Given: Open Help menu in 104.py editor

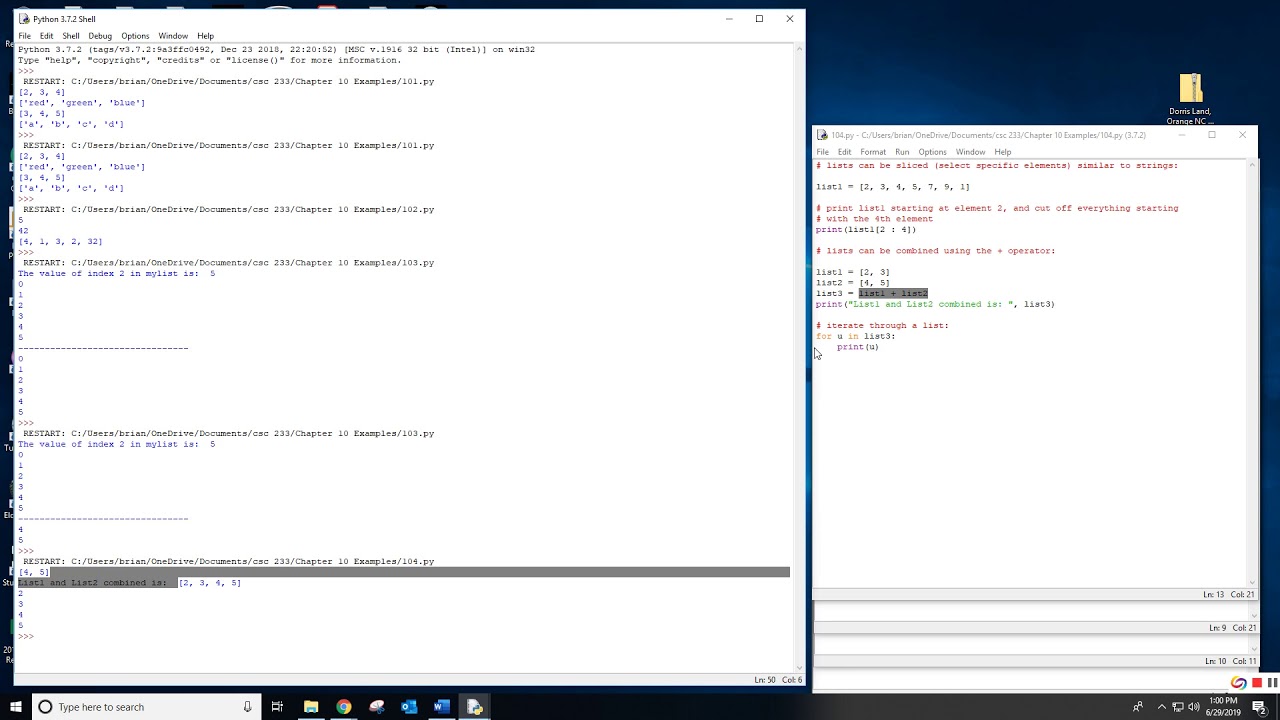Looking at the screenshot, I should 1002,152.
